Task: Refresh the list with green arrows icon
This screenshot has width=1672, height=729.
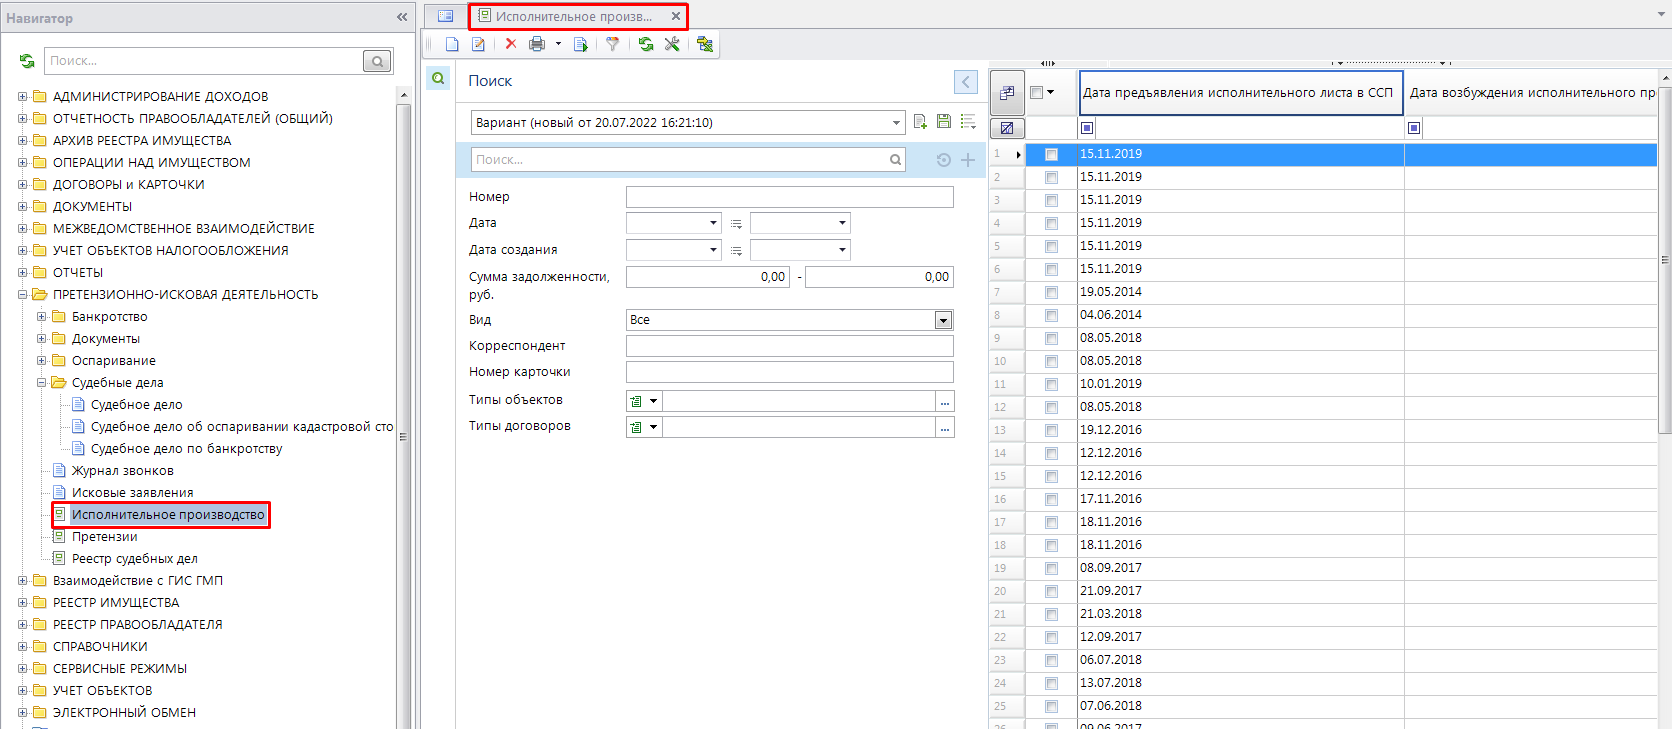Action: [x=646, y=44]
